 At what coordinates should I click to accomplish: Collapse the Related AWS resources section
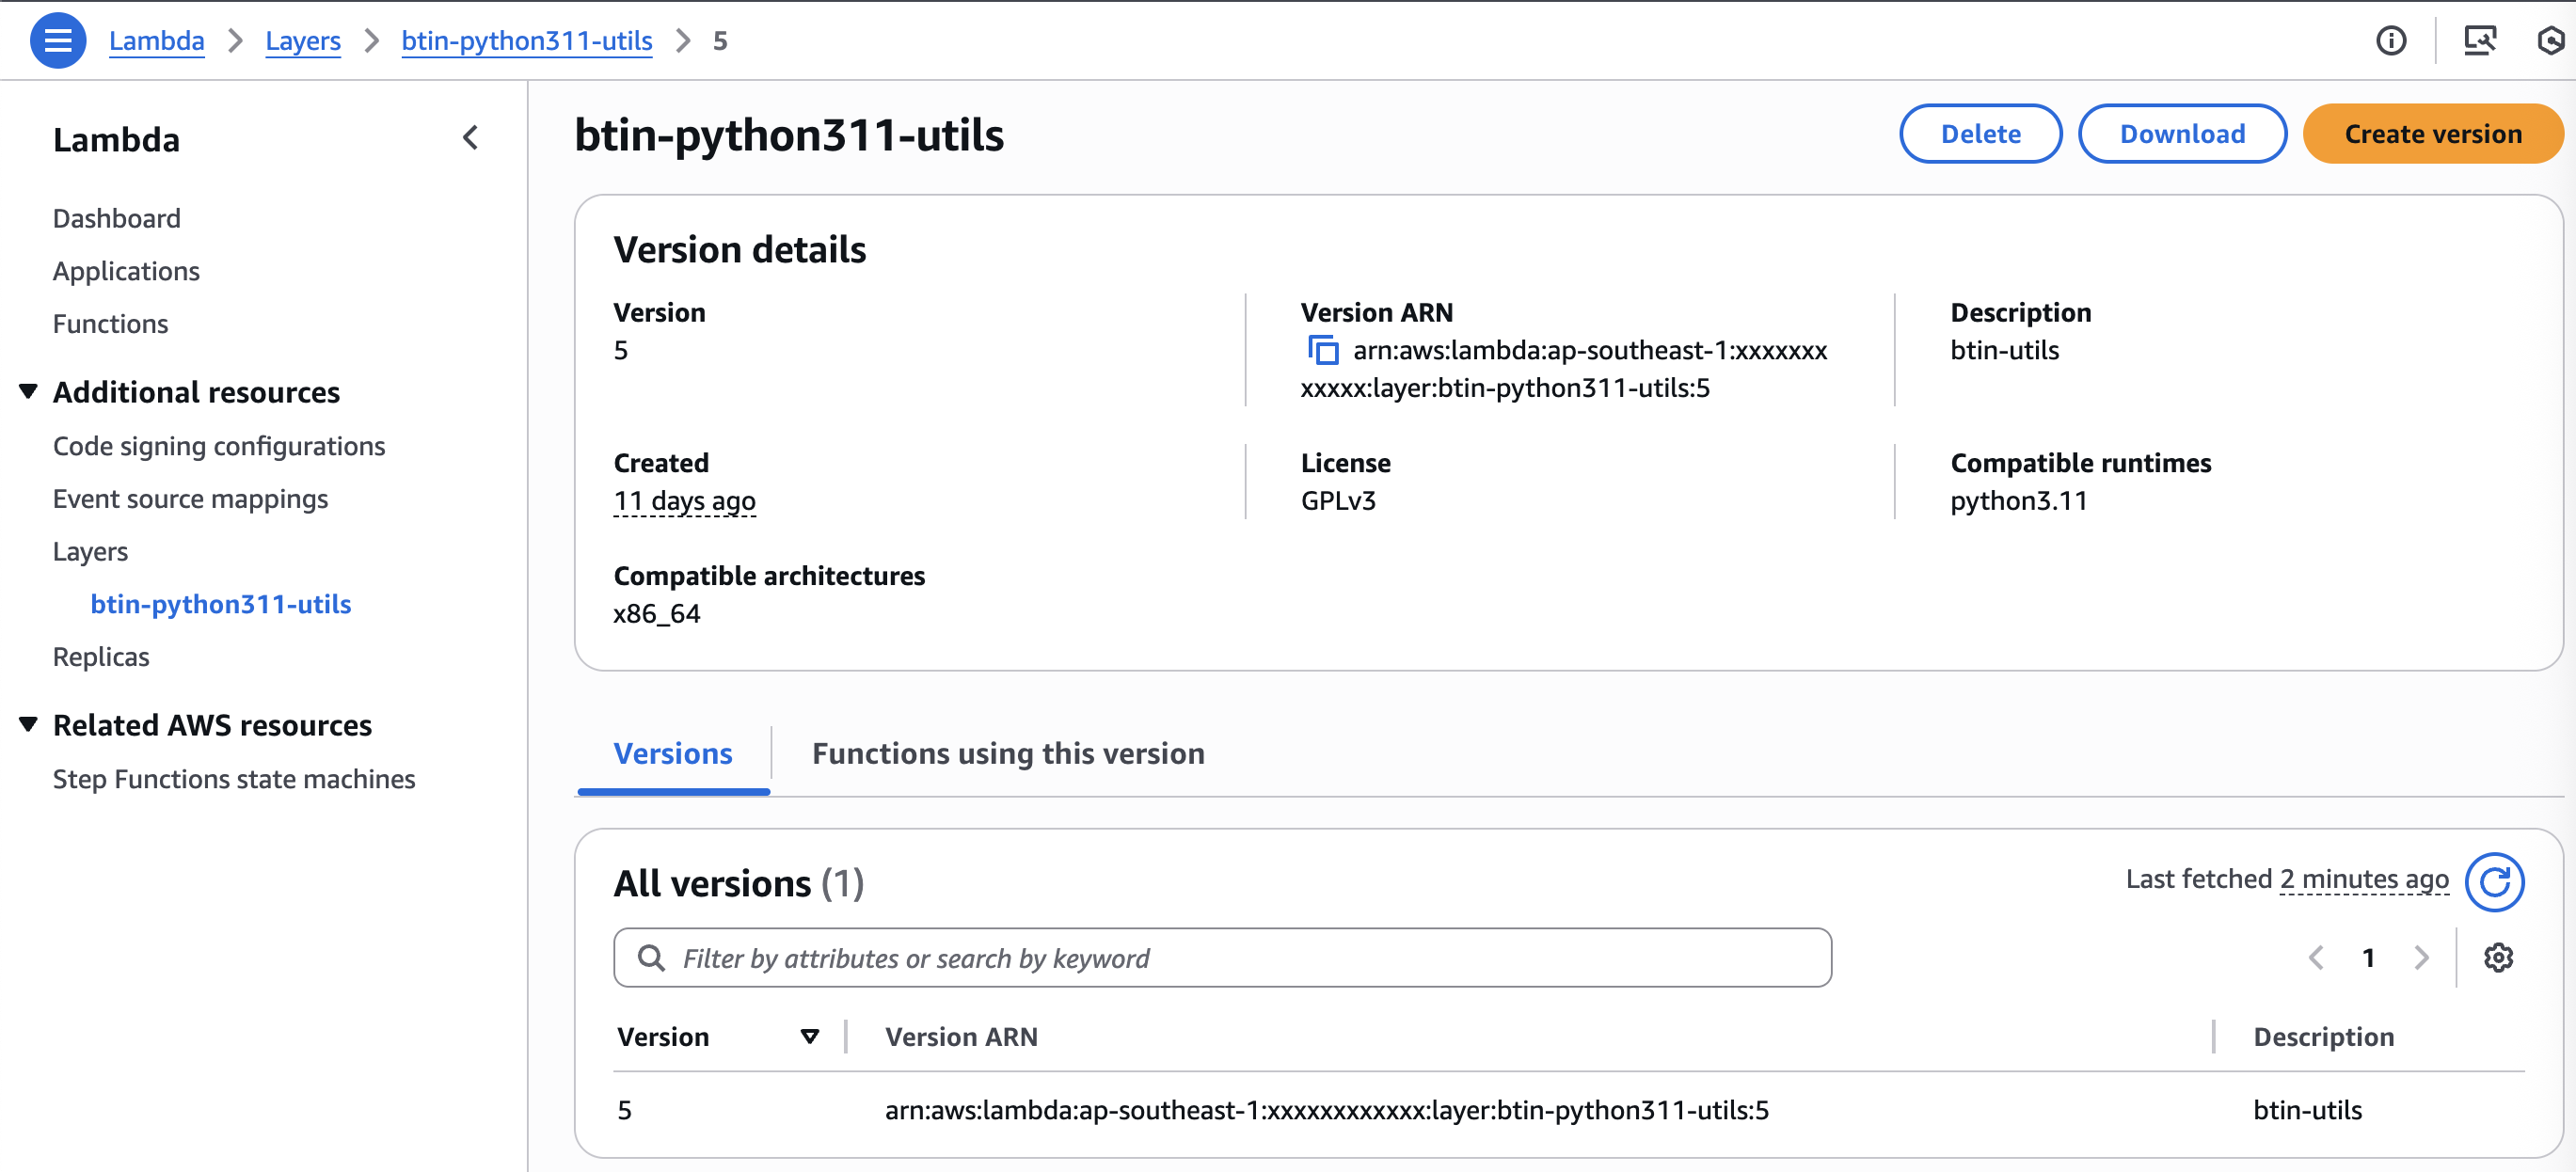(29, 724)
